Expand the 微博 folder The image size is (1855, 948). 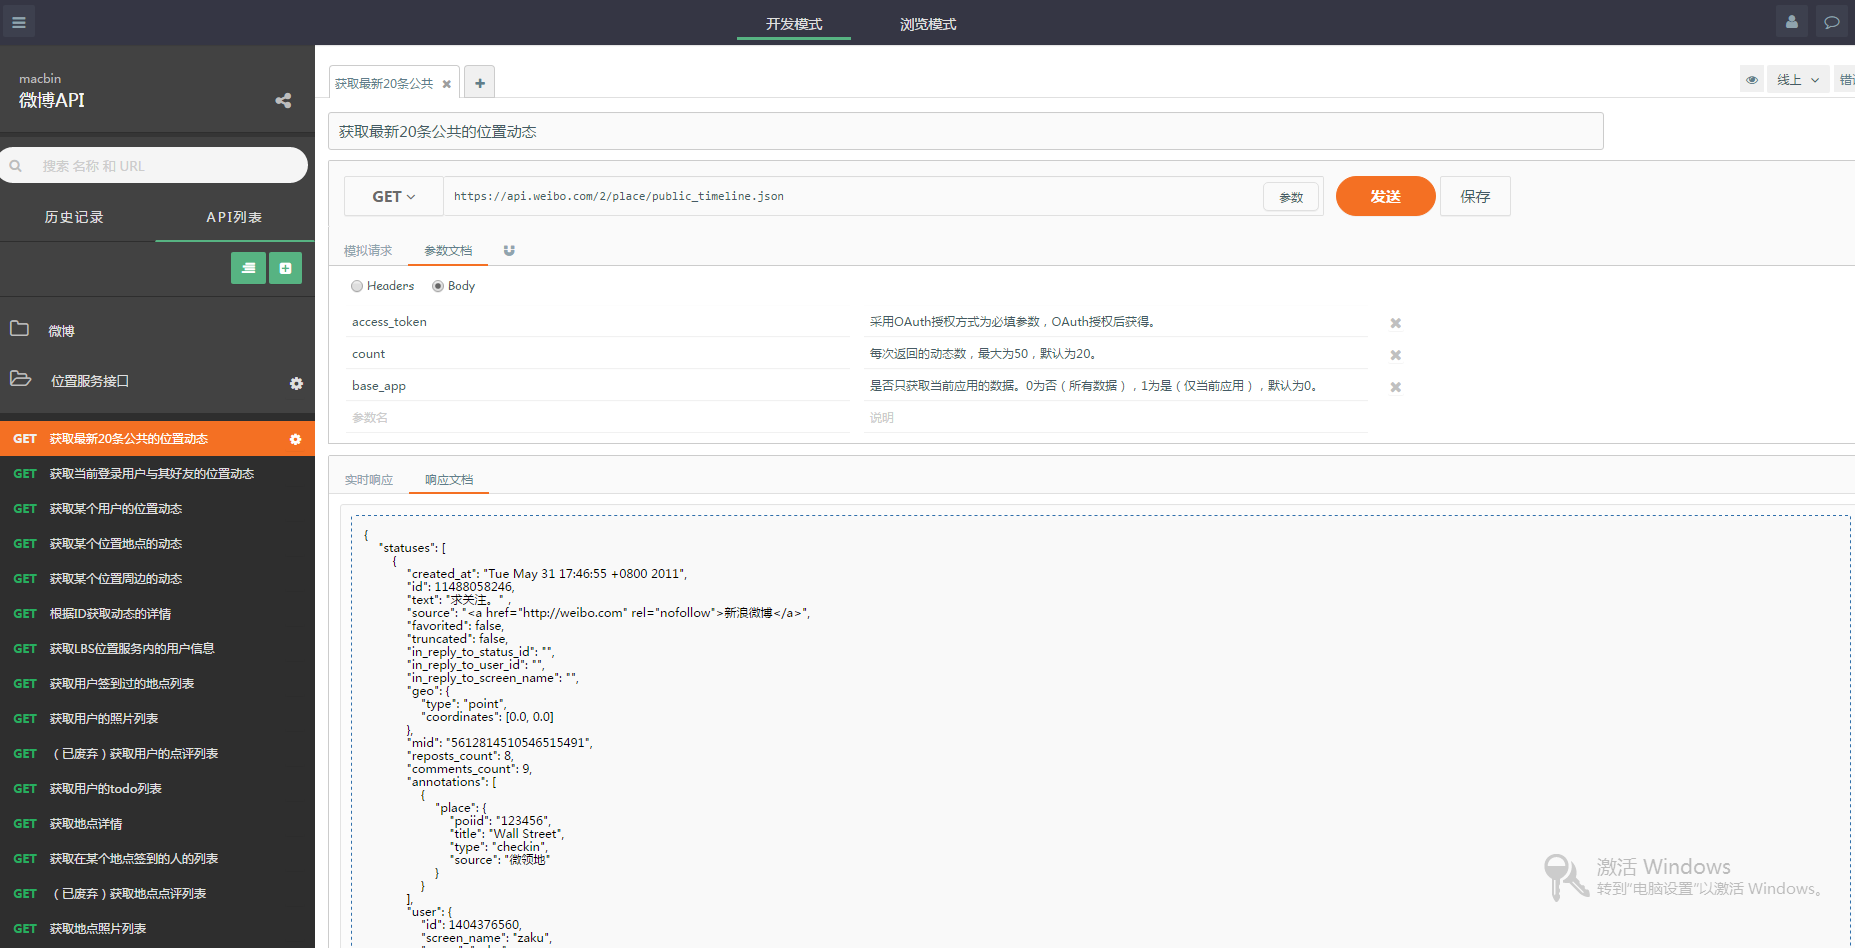coord(61,331)
